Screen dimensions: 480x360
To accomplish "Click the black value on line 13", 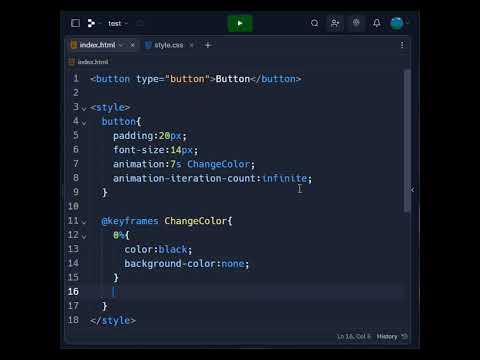I will pos(173,249).
